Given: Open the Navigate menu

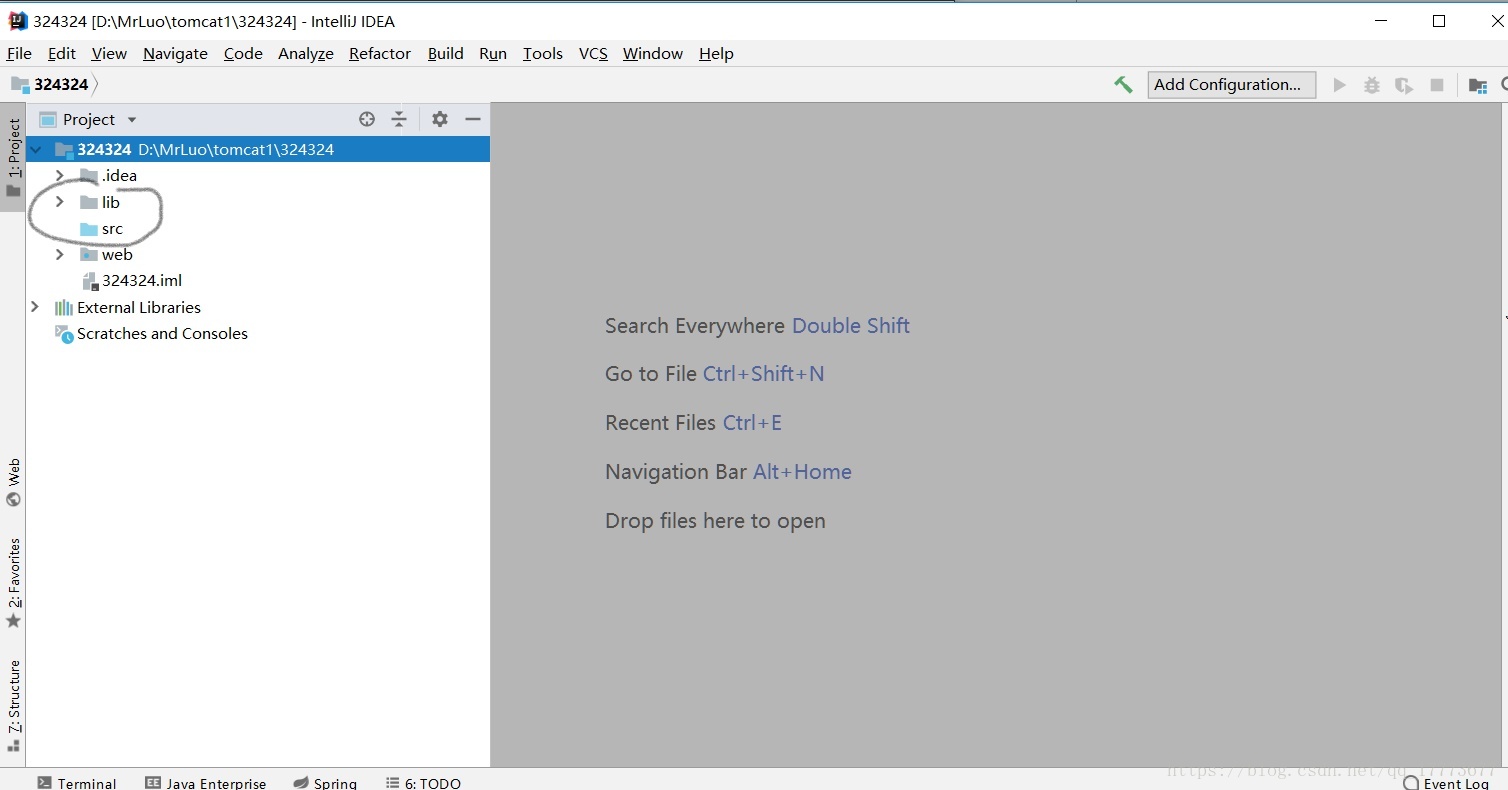Looking at the screenshot, I should coord(175,54).
